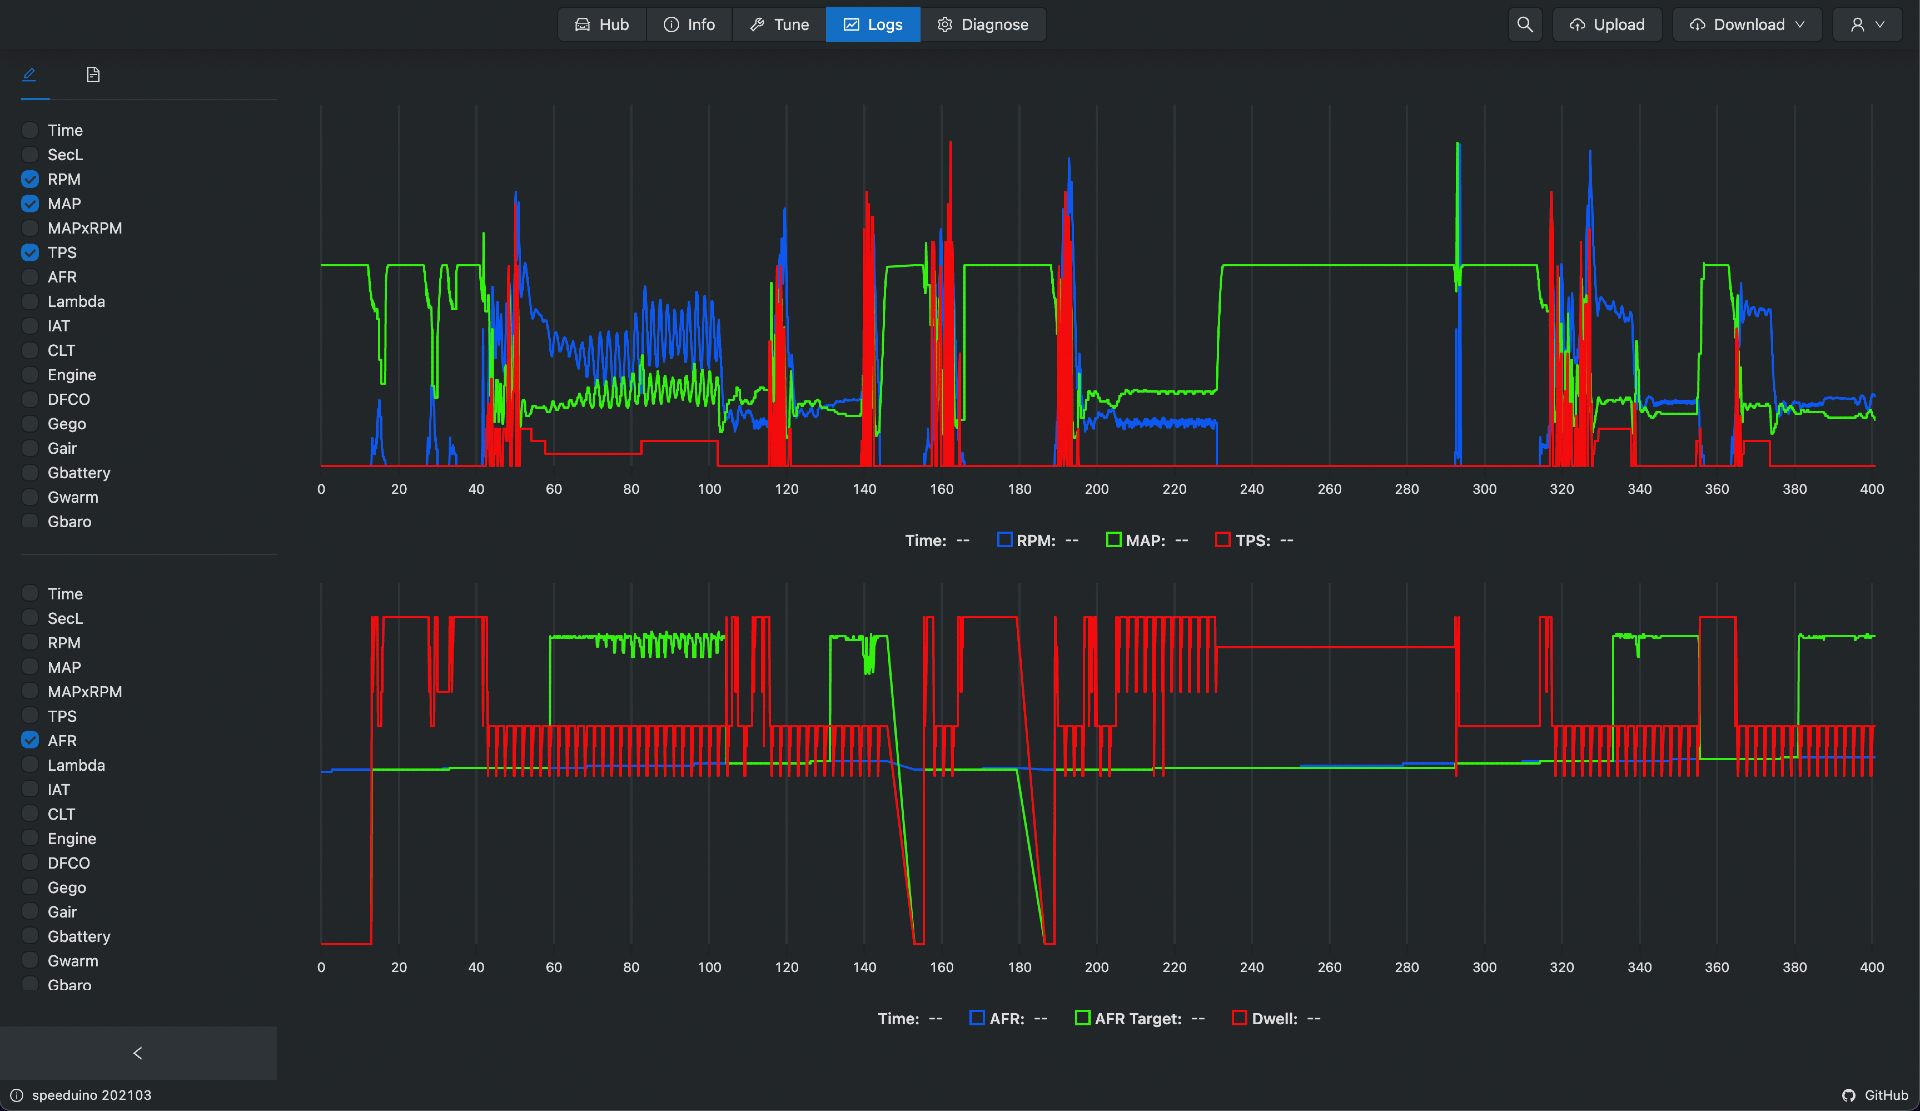Click the green AFR Target legend swatch
Image resolution: width=1920 pixels, height=1111 pixels.
tap(1083, 1018)
